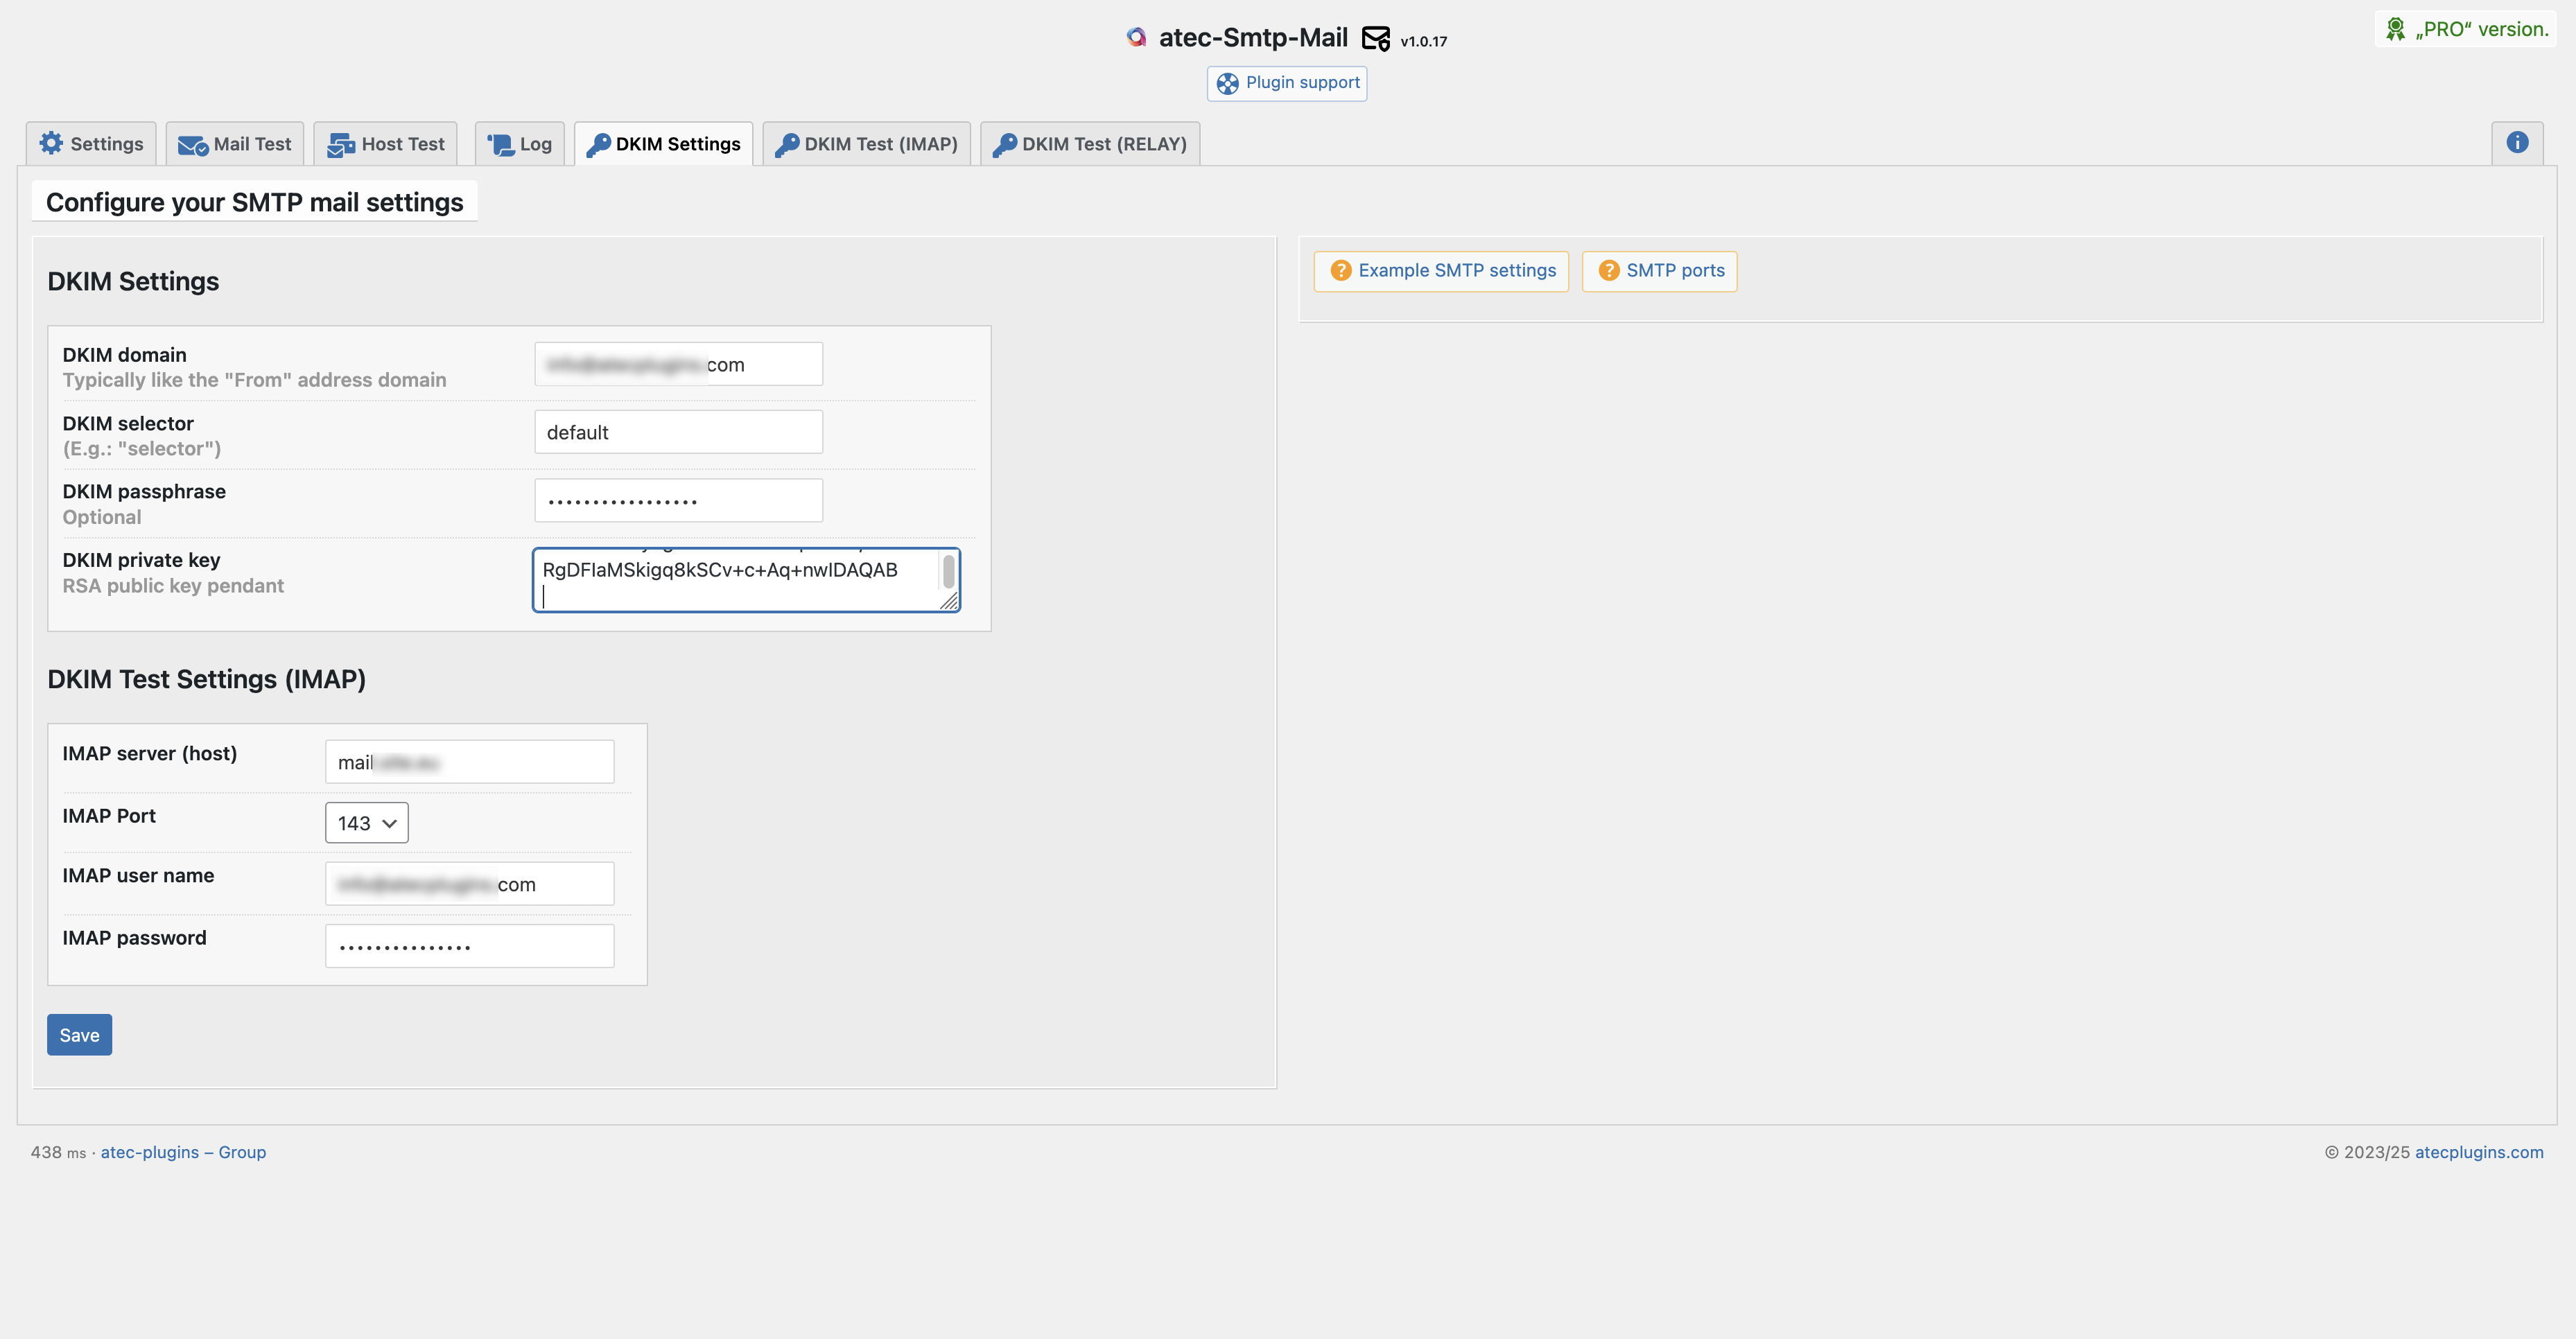
Task: Focus the DKIM domain input field
Action: [678, 364]
